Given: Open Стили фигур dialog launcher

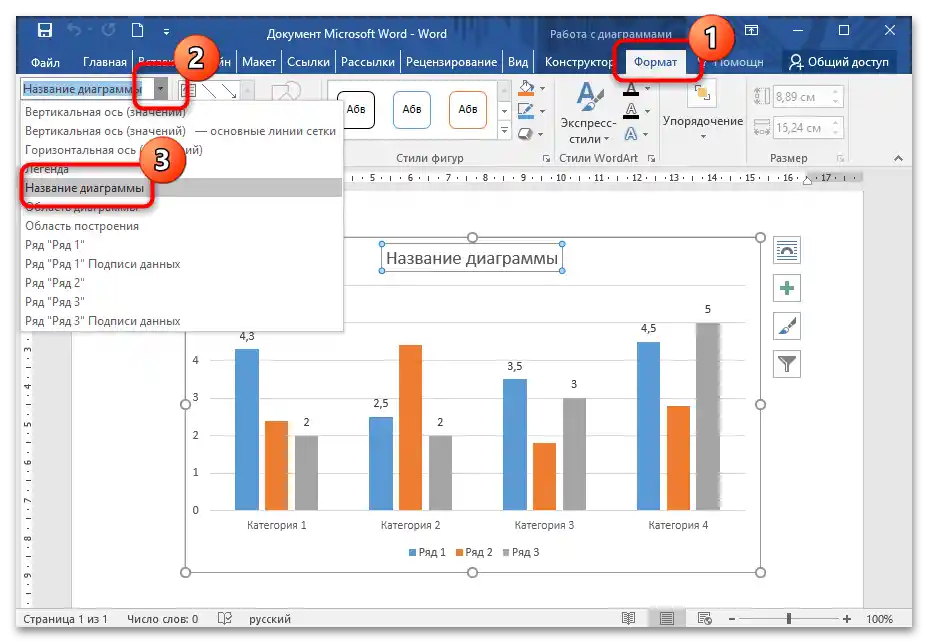Looking at the screenshot, I should [546, 158].
